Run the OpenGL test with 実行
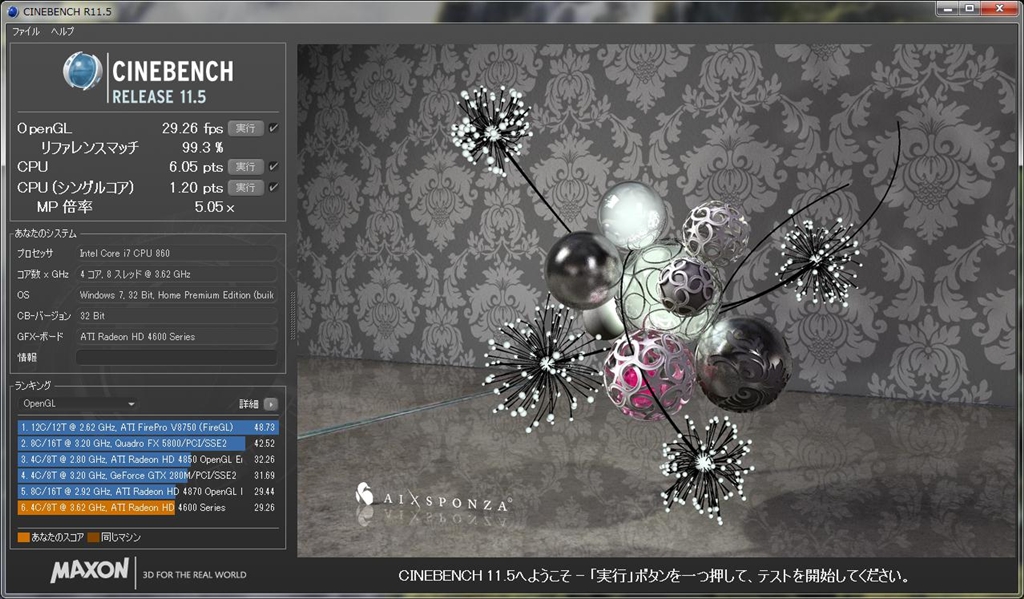1024x599 pixels. pos(246,128)
